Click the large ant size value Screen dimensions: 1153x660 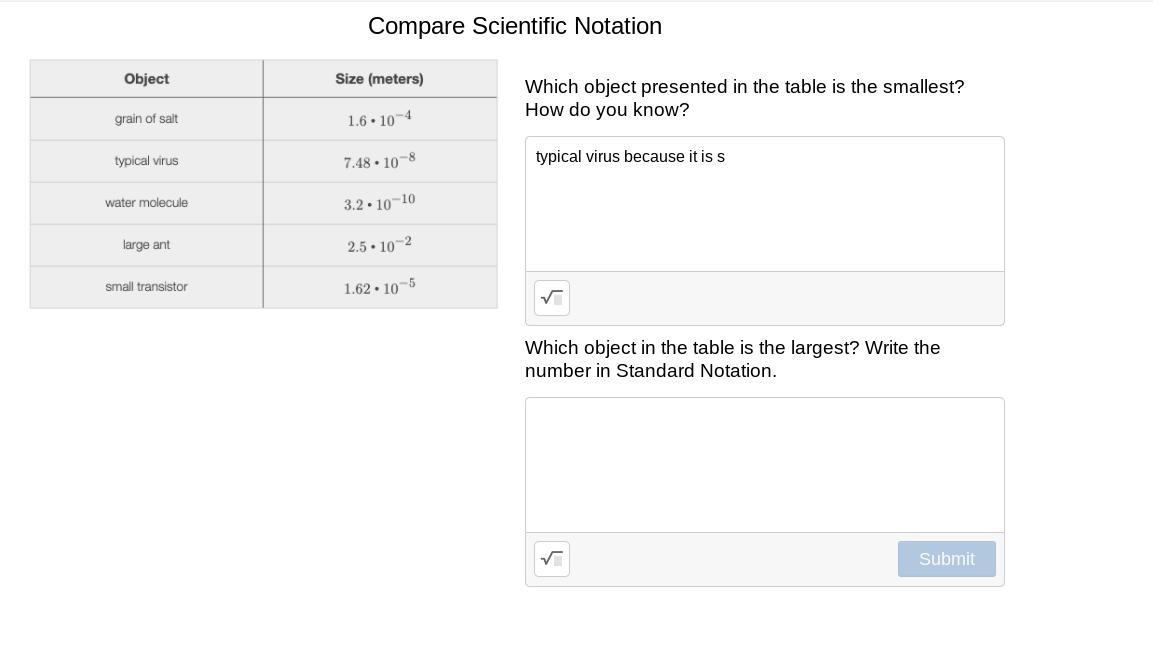pos(379,245)
